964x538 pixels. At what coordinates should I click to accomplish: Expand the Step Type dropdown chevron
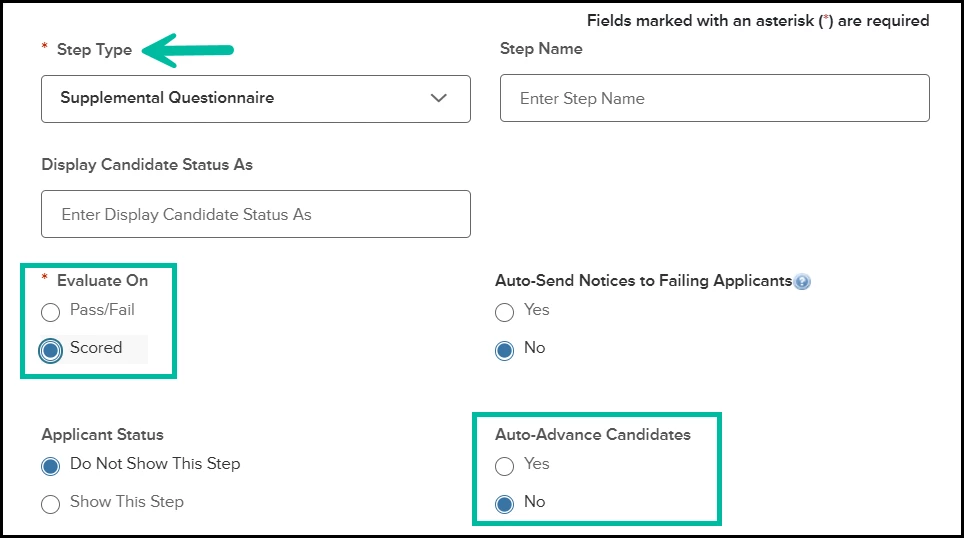(438, 98)
